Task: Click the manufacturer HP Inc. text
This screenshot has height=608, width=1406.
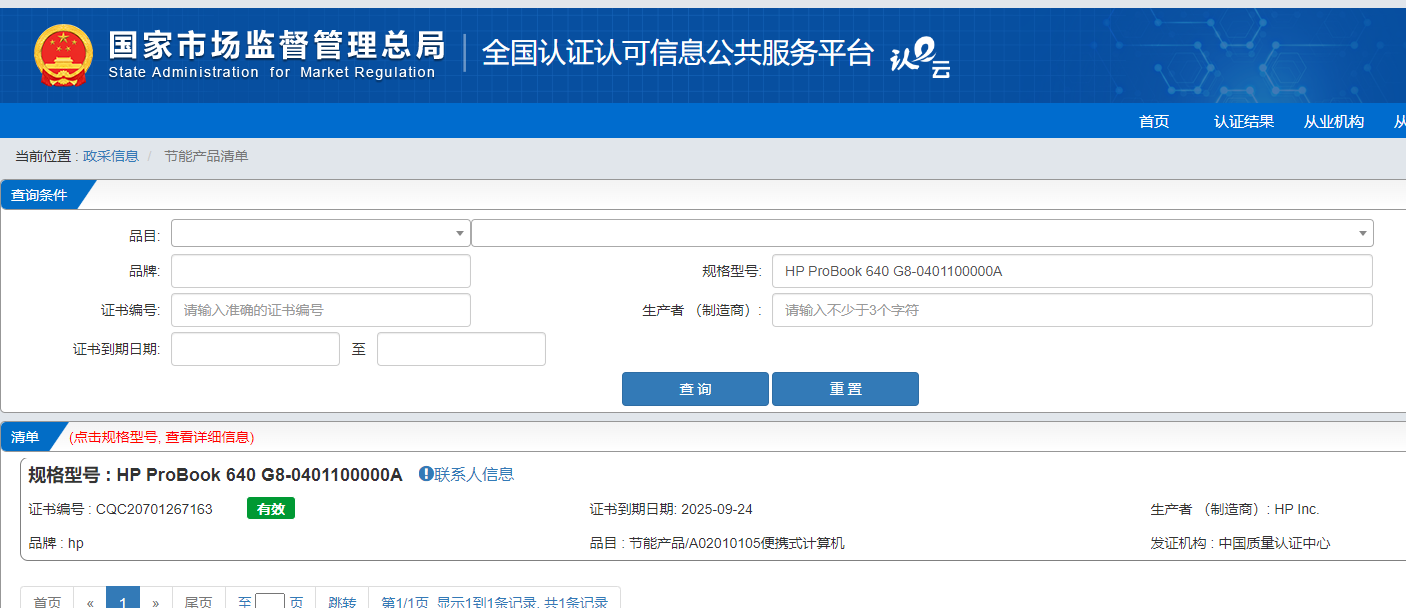Action: (1297, 509)
